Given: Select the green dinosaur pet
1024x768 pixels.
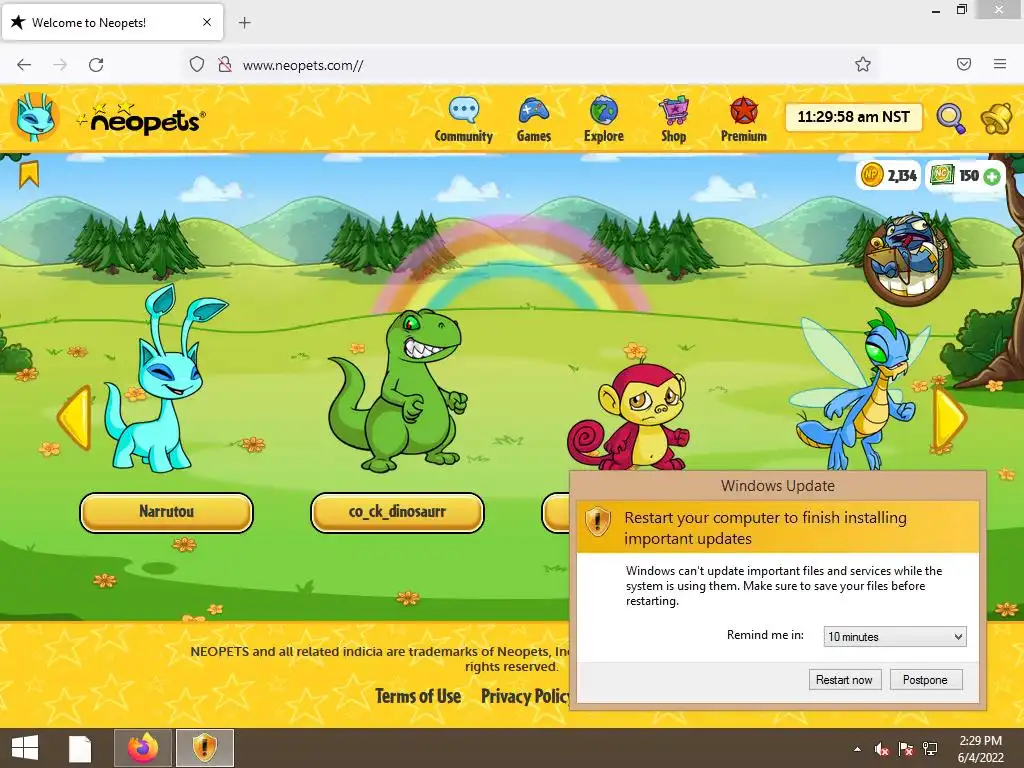Looking at the screenshot, I should pyautogui.click(x=397, y=391).
